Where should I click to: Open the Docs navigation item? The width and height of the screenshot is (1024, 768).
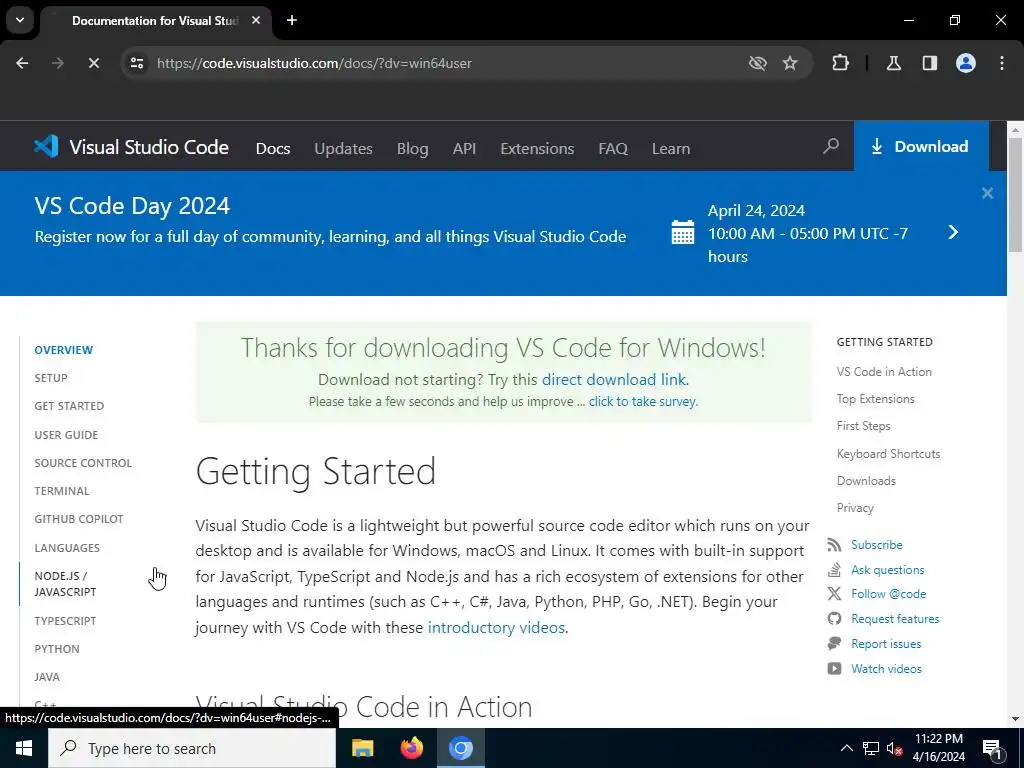273,149
